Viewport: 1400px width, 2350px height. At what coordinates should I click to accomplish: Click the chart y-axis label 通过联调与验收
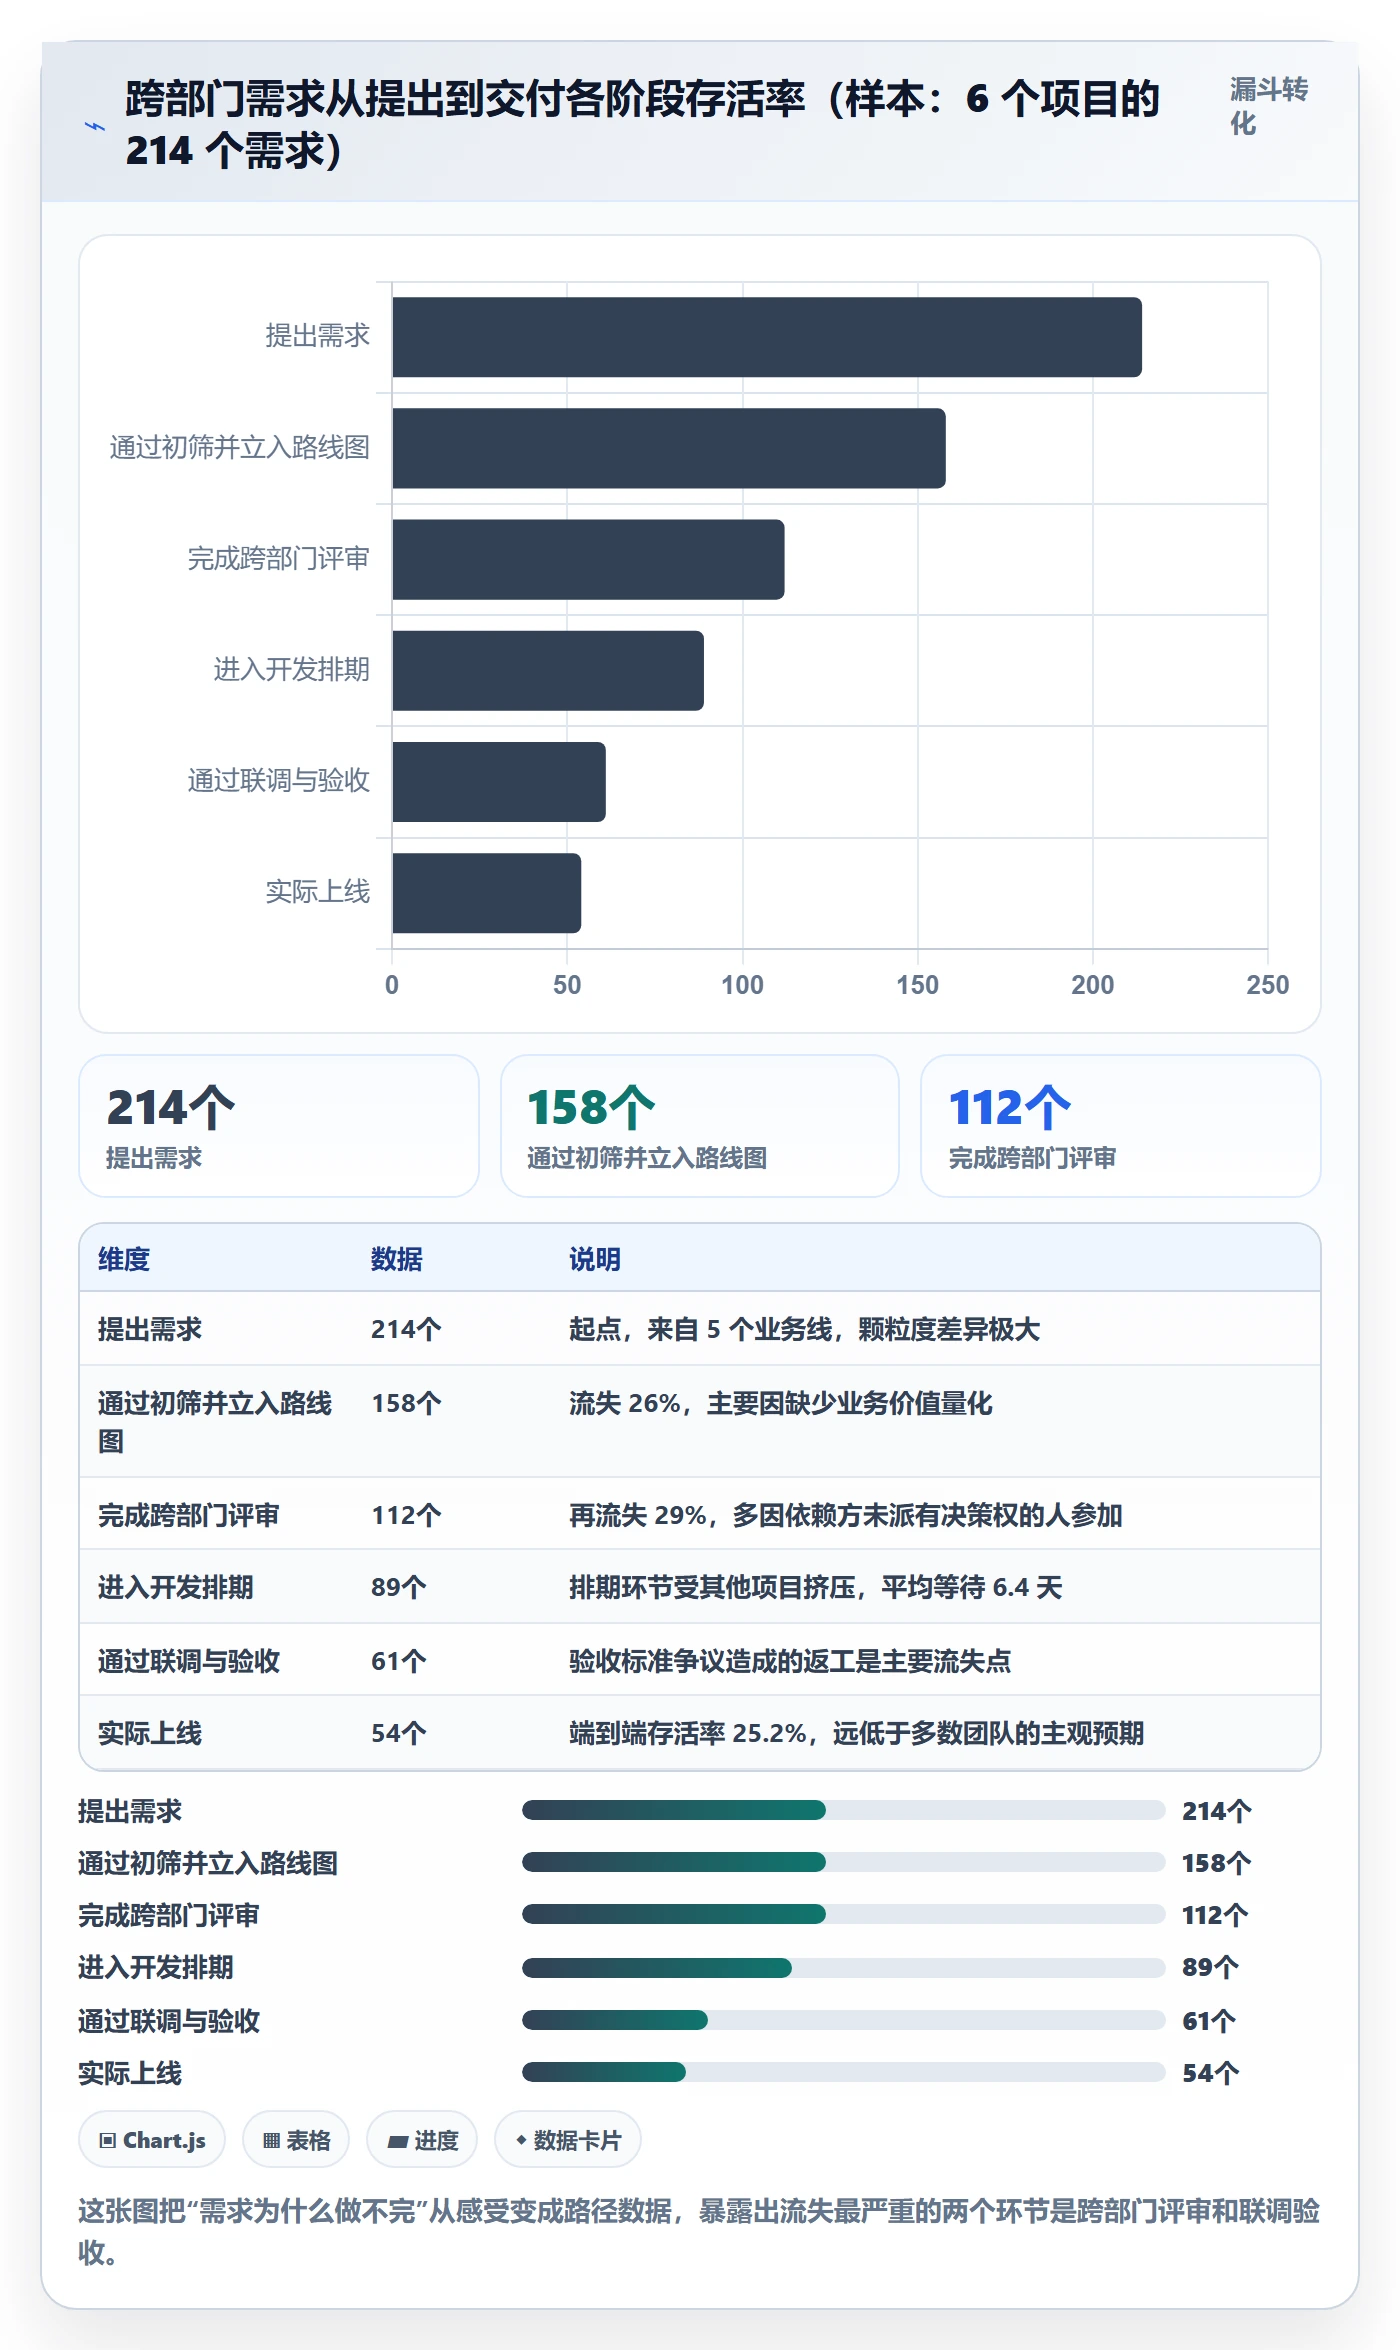click(279, 780)
